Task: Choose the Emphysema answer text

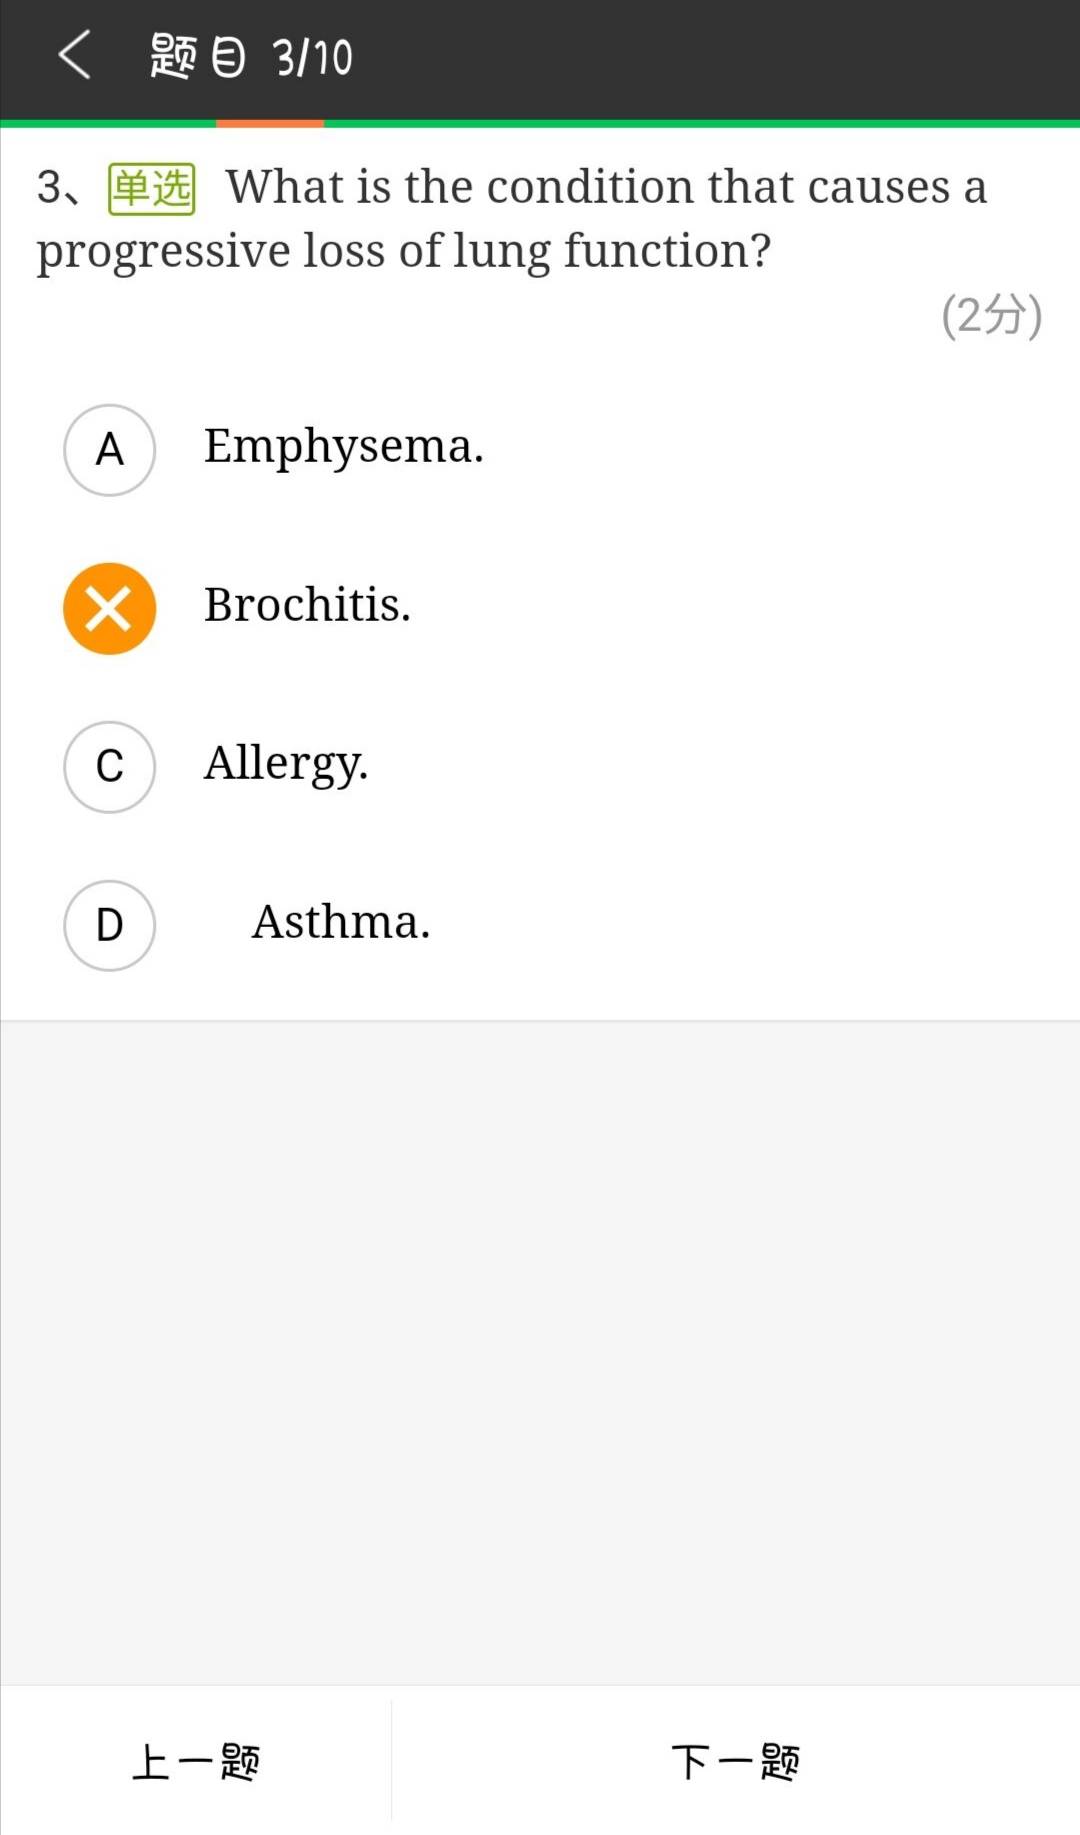Action: 343,447
